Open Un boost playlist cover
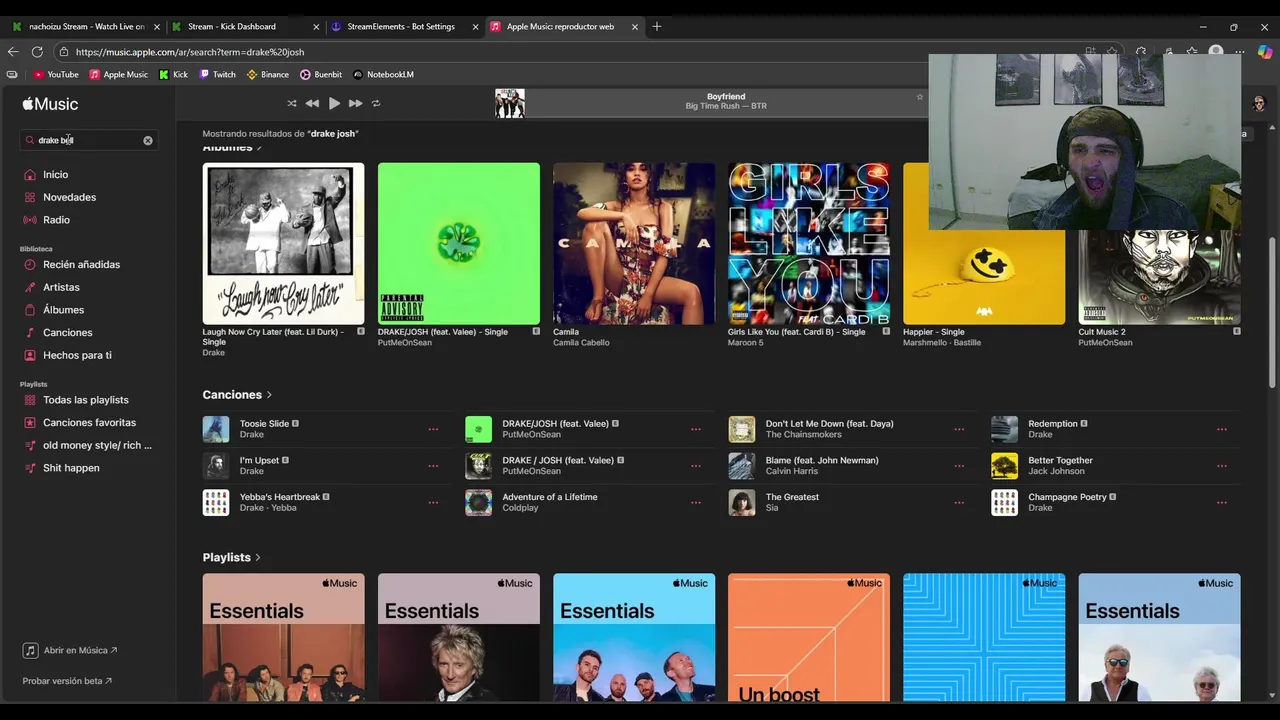Viewport: 1280px width, 720px height. tap(809, 637)
